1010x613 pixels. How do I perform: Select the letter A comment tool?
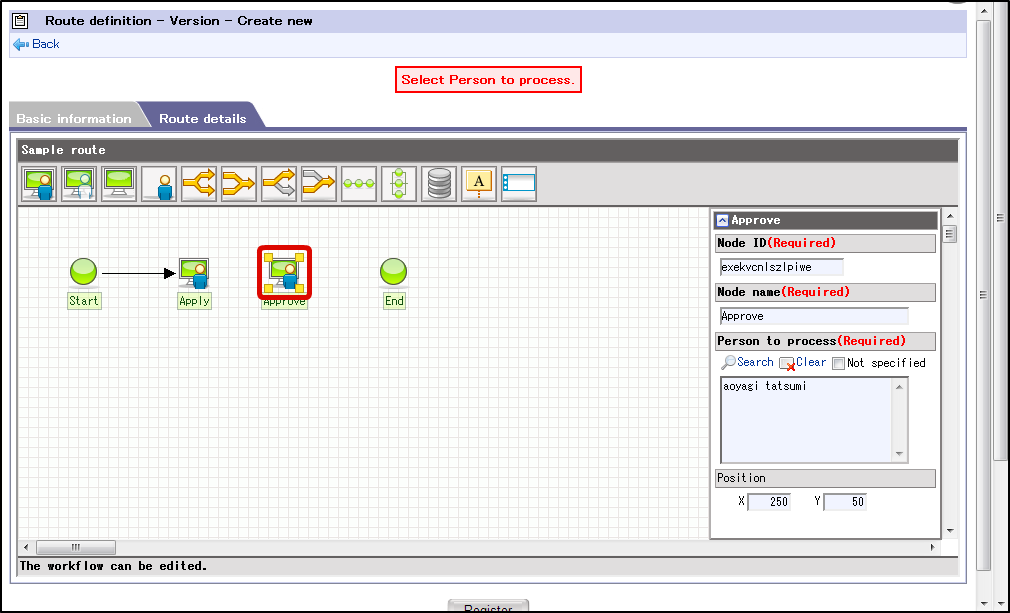click(479, 184)
